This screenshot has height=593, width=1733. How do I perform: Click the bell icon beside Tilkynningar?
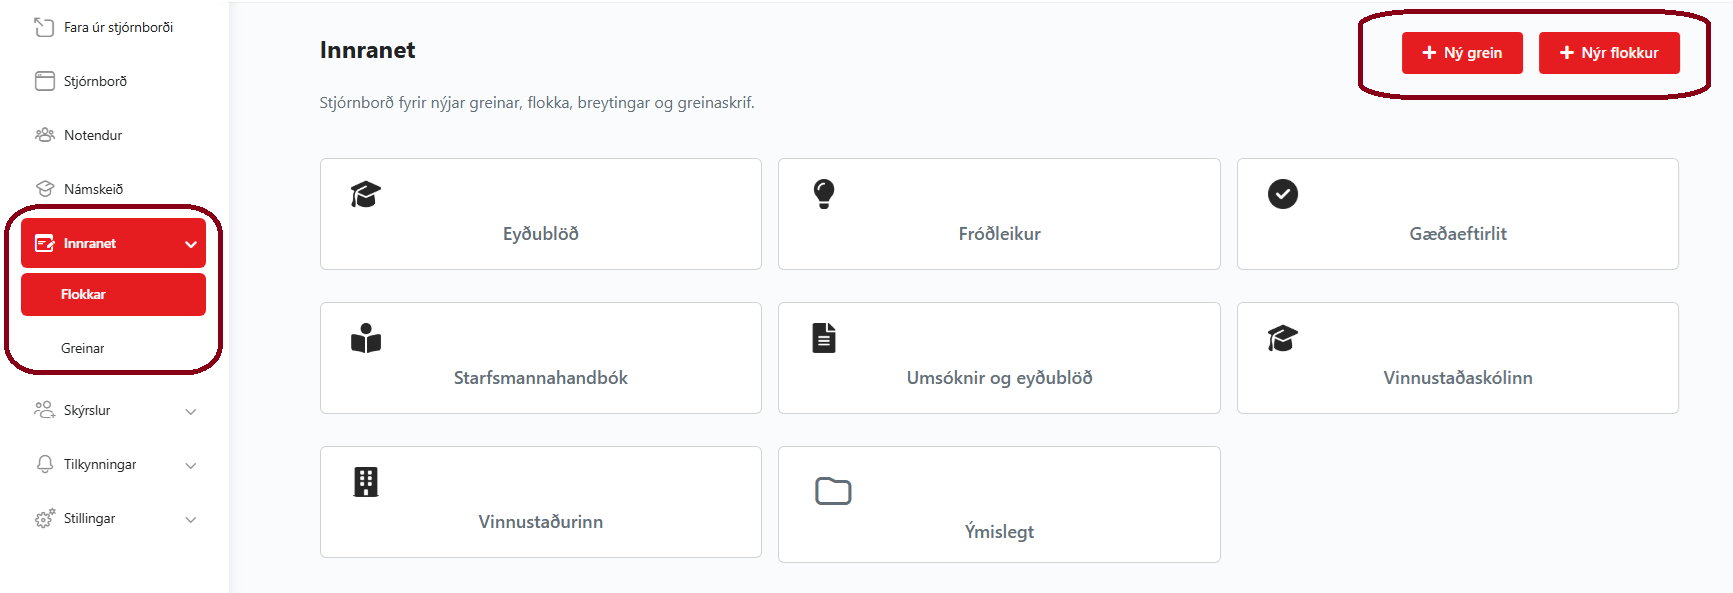(44, 464)
